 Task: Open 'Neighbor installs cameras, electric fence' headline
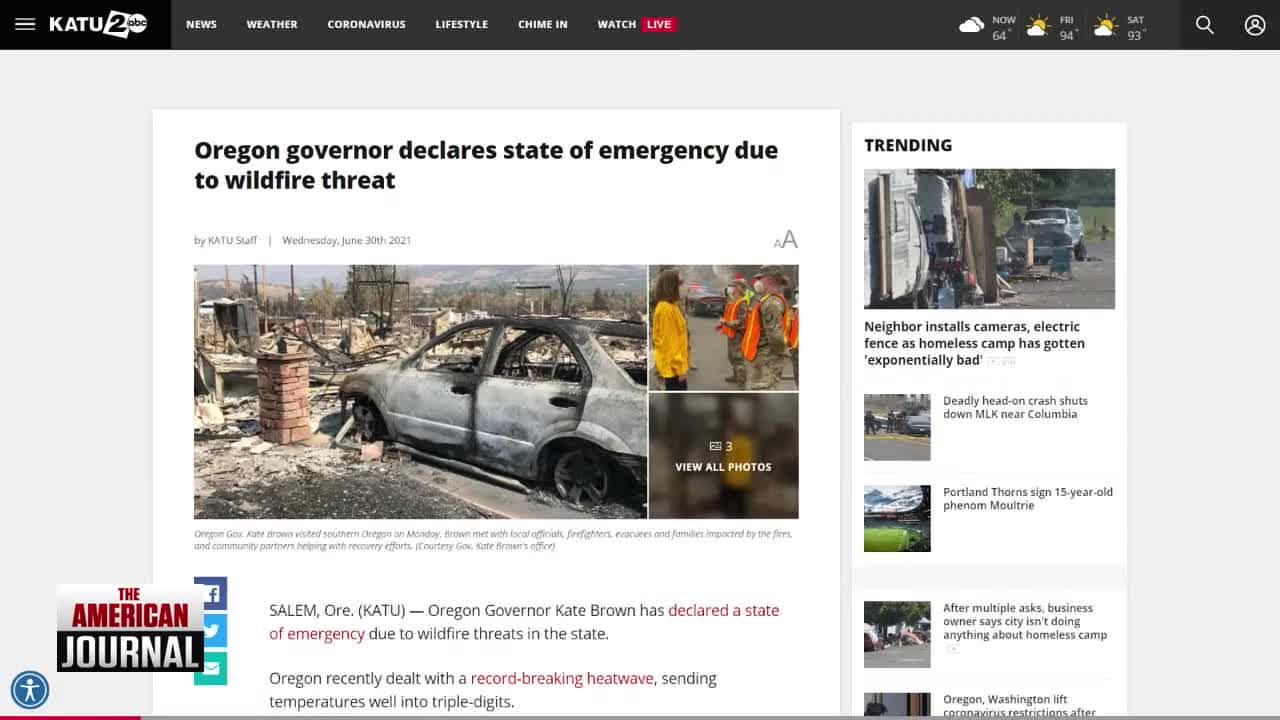coord(974,343)
